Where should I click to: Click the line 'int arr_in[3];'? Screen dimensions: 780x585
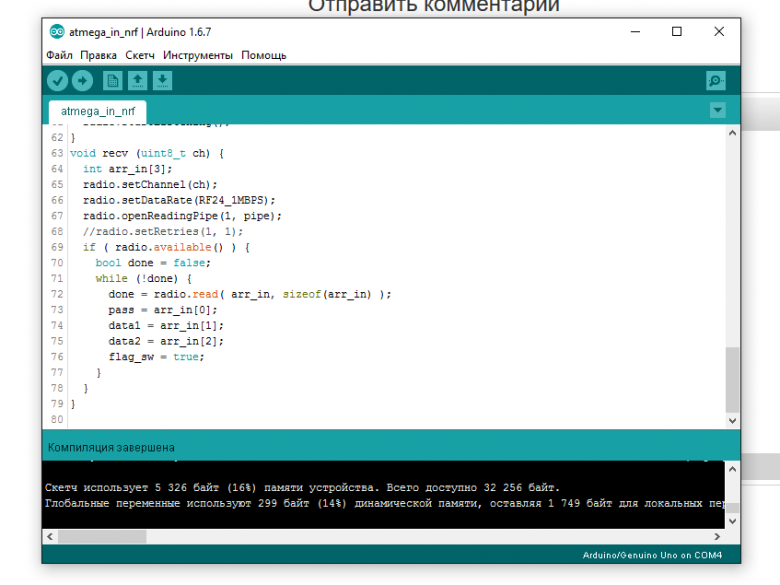(x=127, y=169)
